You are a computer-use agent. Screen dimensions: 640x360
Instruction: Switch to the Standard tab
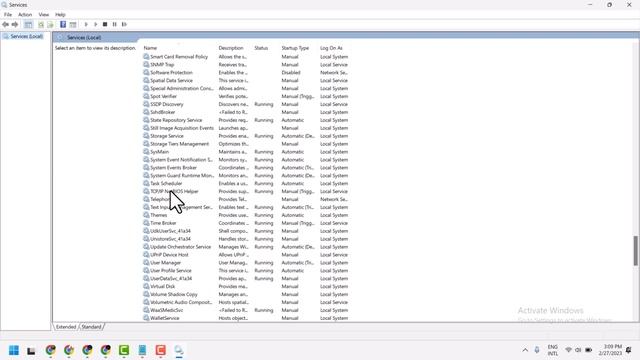(x=91, y=327)
